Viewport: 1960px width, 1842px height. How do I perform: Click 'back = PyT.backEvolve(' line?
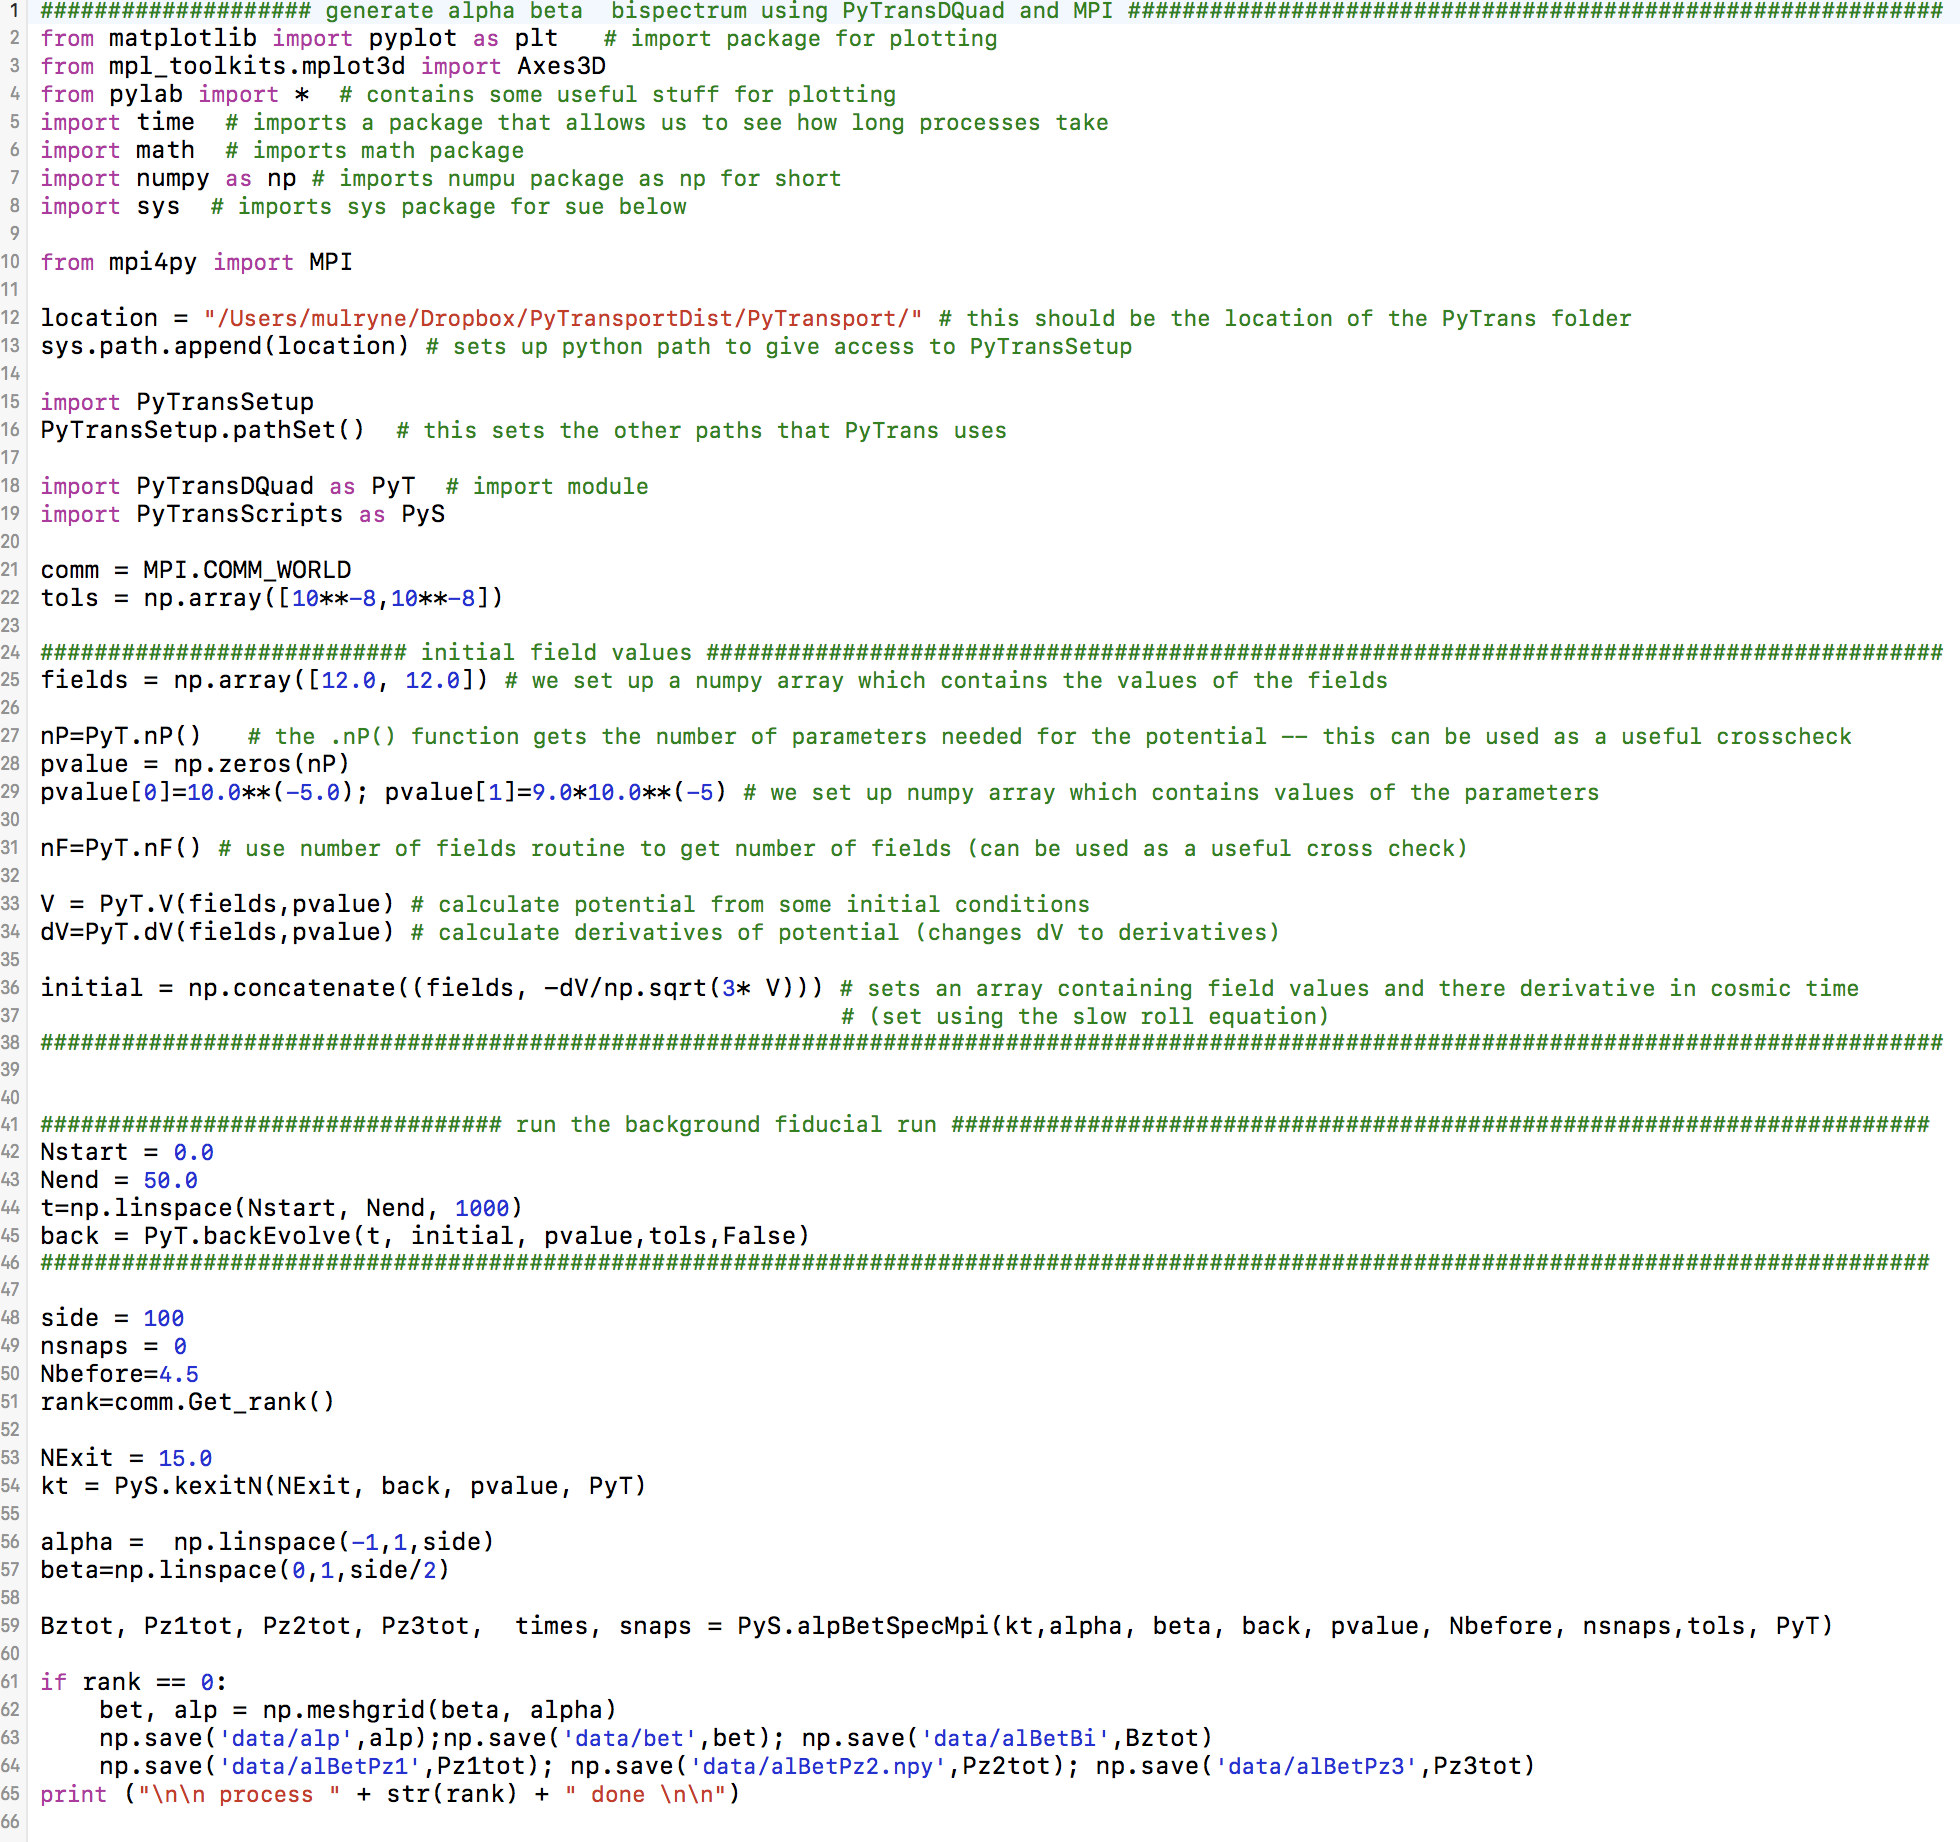[425, 1236]
